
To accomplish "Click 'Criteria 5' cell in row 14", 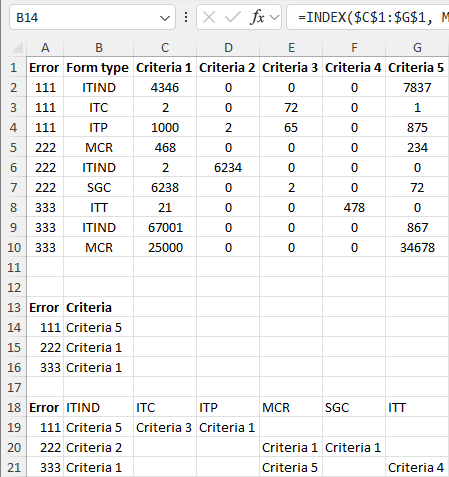I will coord(99,328).
